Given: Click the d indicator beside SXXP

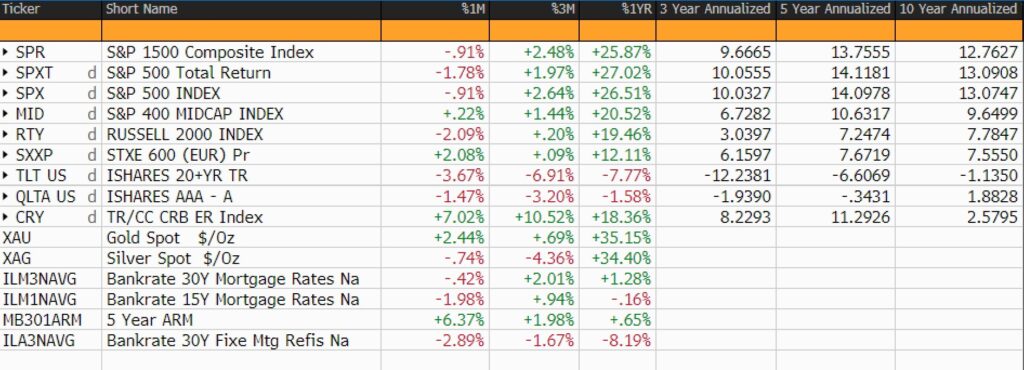Looking at the screenshot, I should (92, 155).
